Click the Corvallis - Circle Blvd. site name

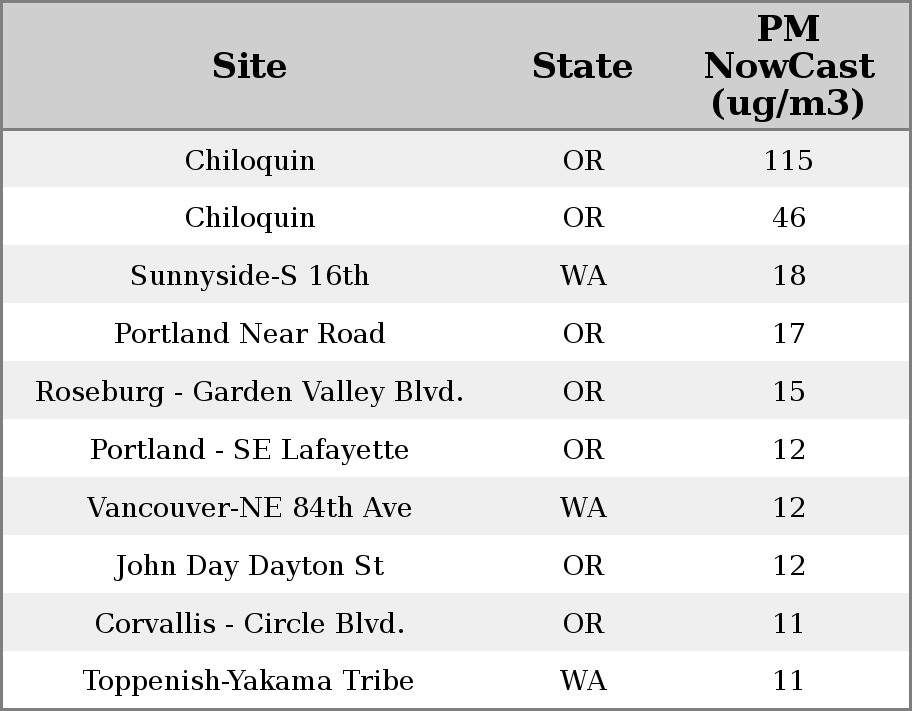[249, 624]
